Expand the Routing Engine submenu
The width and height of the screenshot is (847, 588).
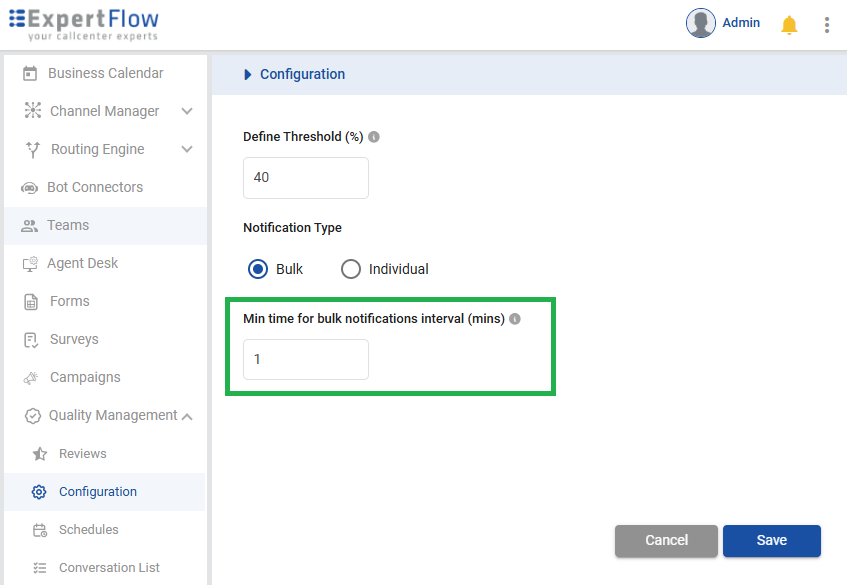pos(187,149)
